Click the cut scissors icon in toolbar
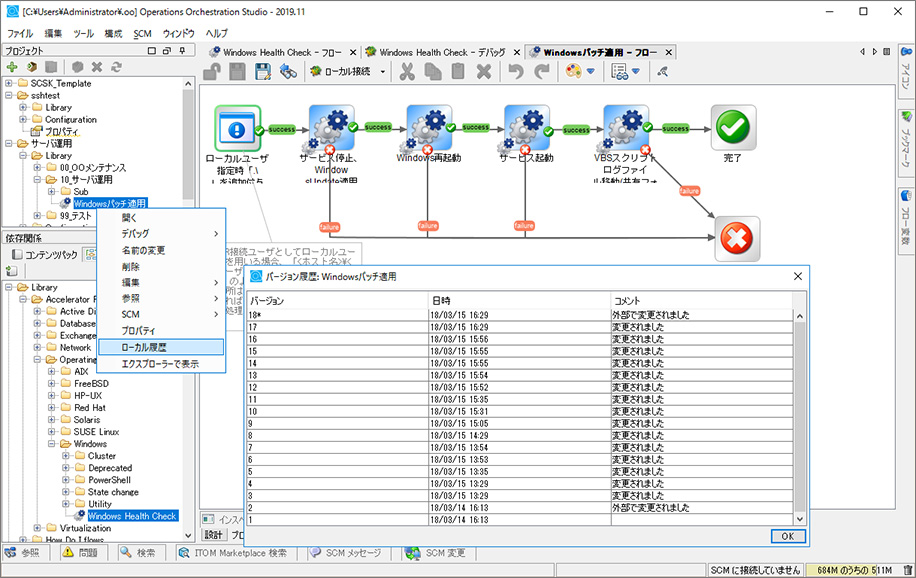The width and height of the screenshot is (916, 578). [x=407, y=71]
